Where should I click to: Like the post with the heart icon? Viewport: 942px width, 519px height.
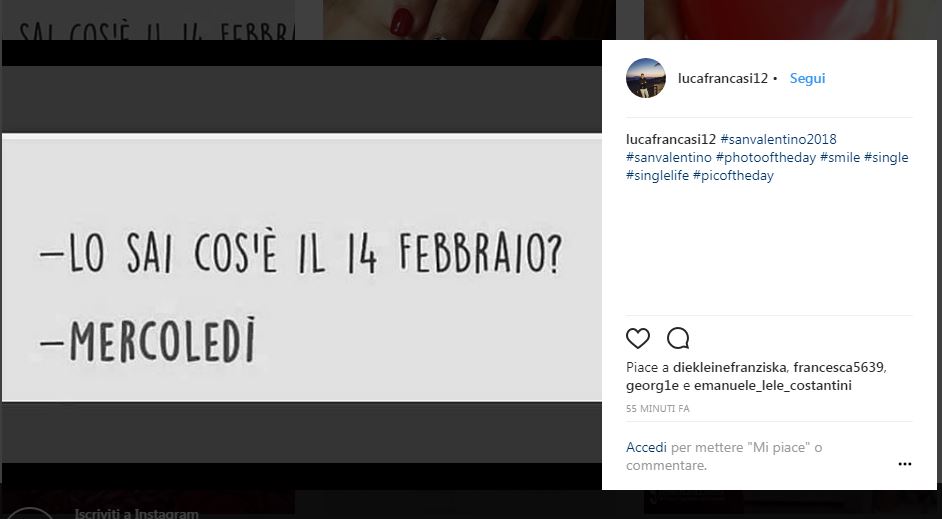(637, 339)
